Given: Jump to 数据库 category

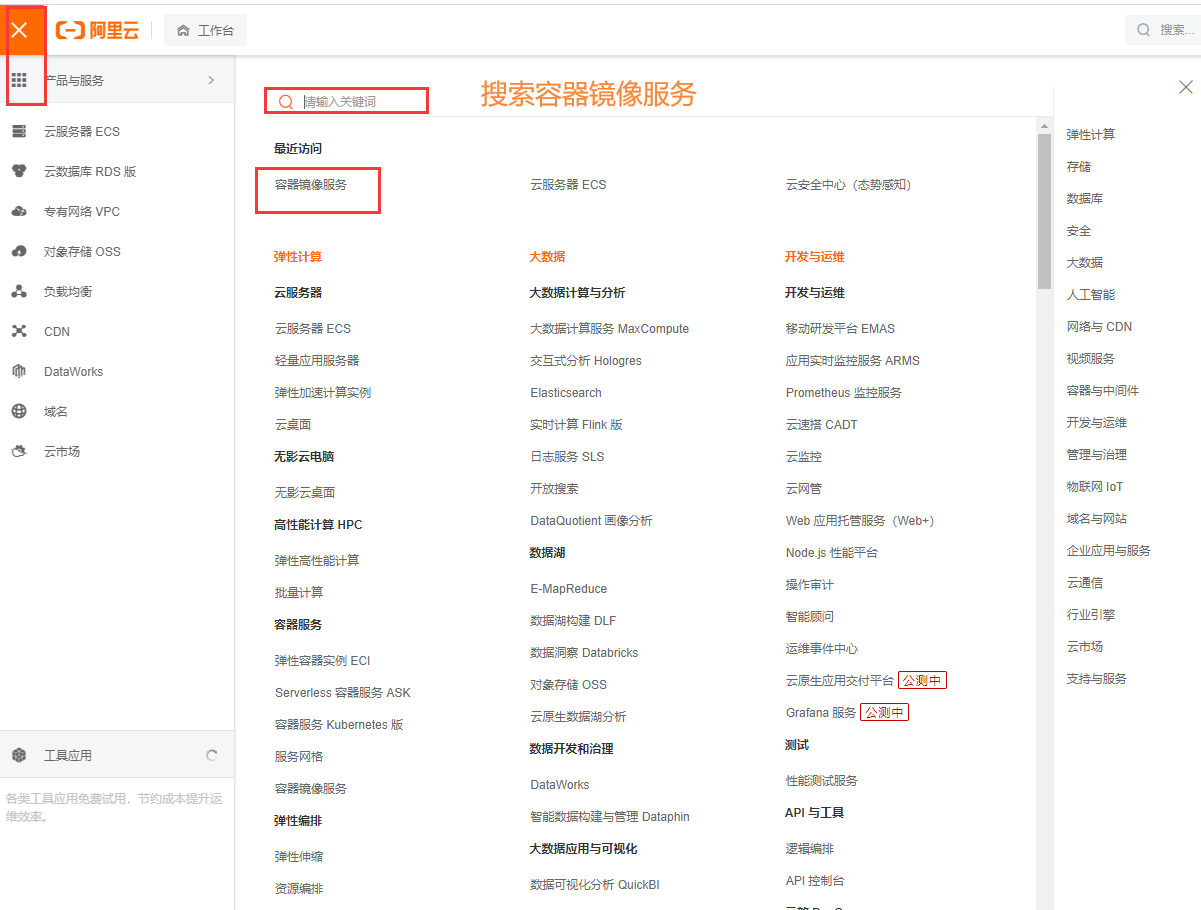Looking at the screenshot, I should point(1085,198).
